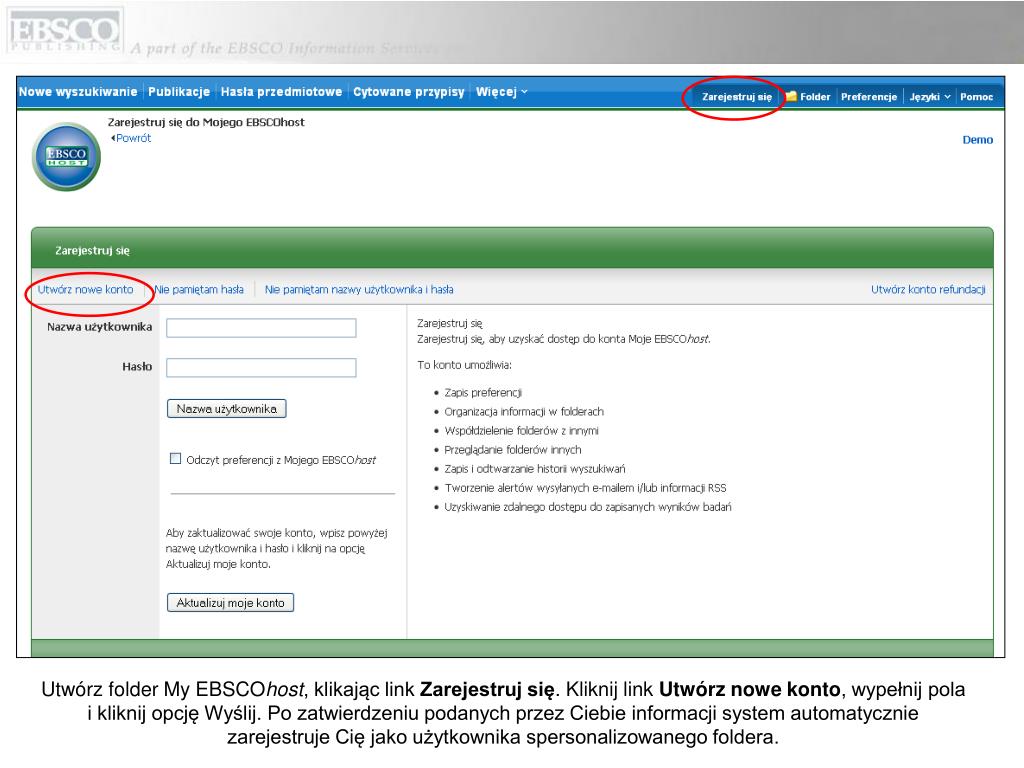Click 'Zarejestruj się do Mojego EBSCOhost' heading
The image size is (1024, 768).
pyautogui.click(x=206, y=122)
